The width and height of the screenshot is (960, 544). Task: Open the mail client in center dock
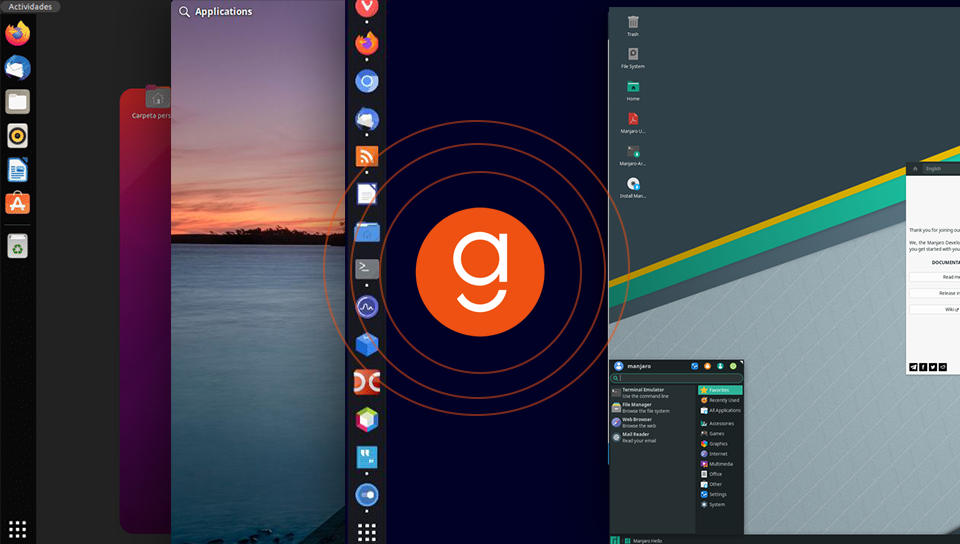(367, 119)
